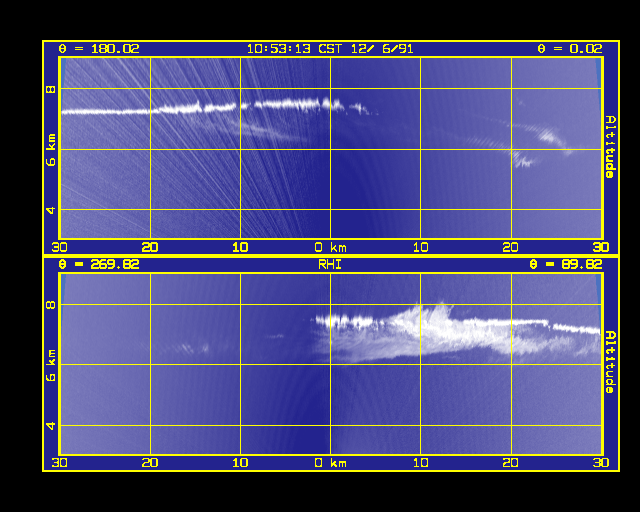This screenshot has width=640, height=512.
Task: Click upper panel's 20 range label on θ=0.02 side
Action: click(511, 247)
